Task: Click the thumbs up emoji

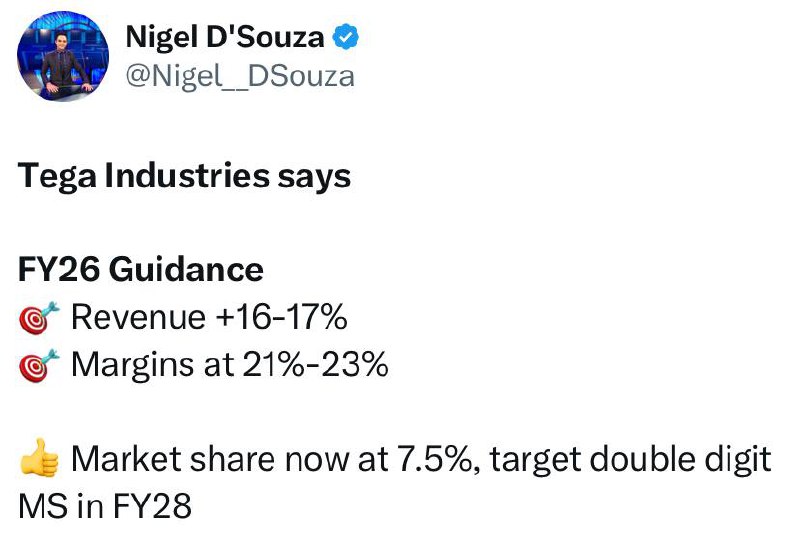Action: (39, 458)
